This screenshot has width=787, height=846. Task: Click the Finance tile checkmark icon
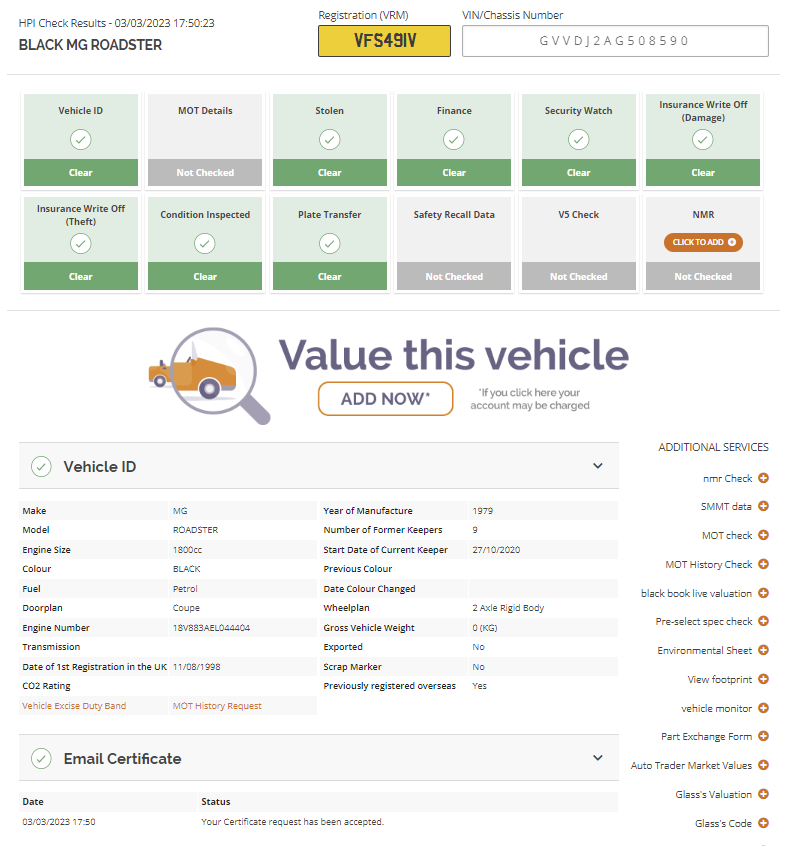454,140
